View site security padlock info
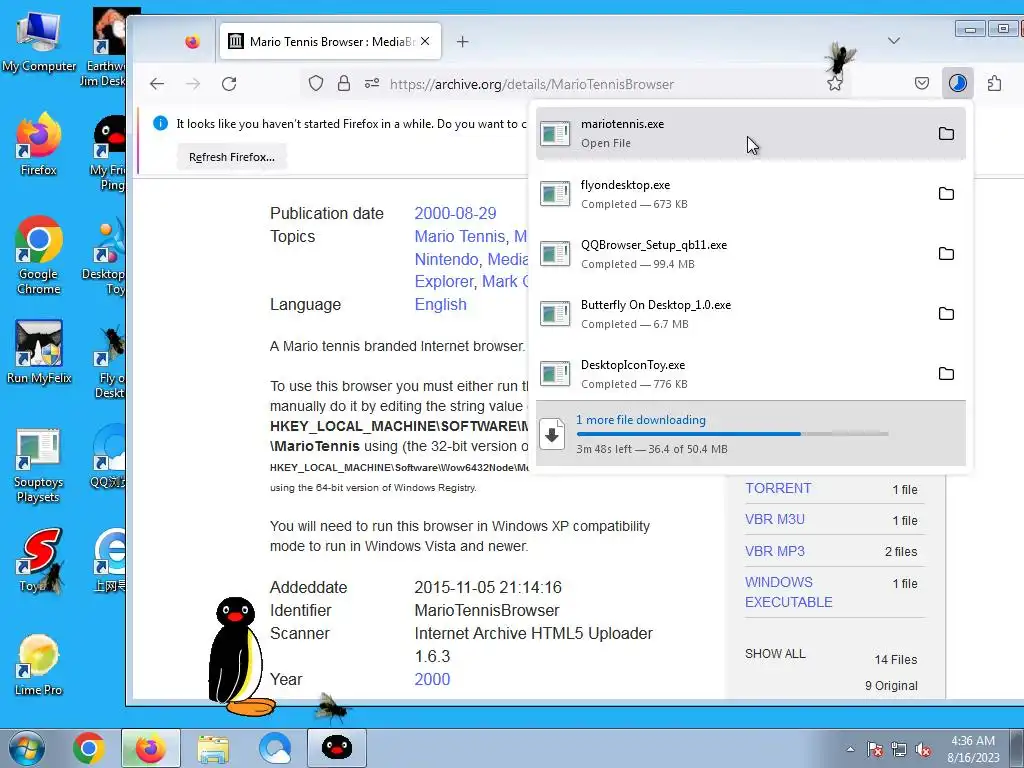The height and width of the screenshot is (768, 1024). point(344,84)
